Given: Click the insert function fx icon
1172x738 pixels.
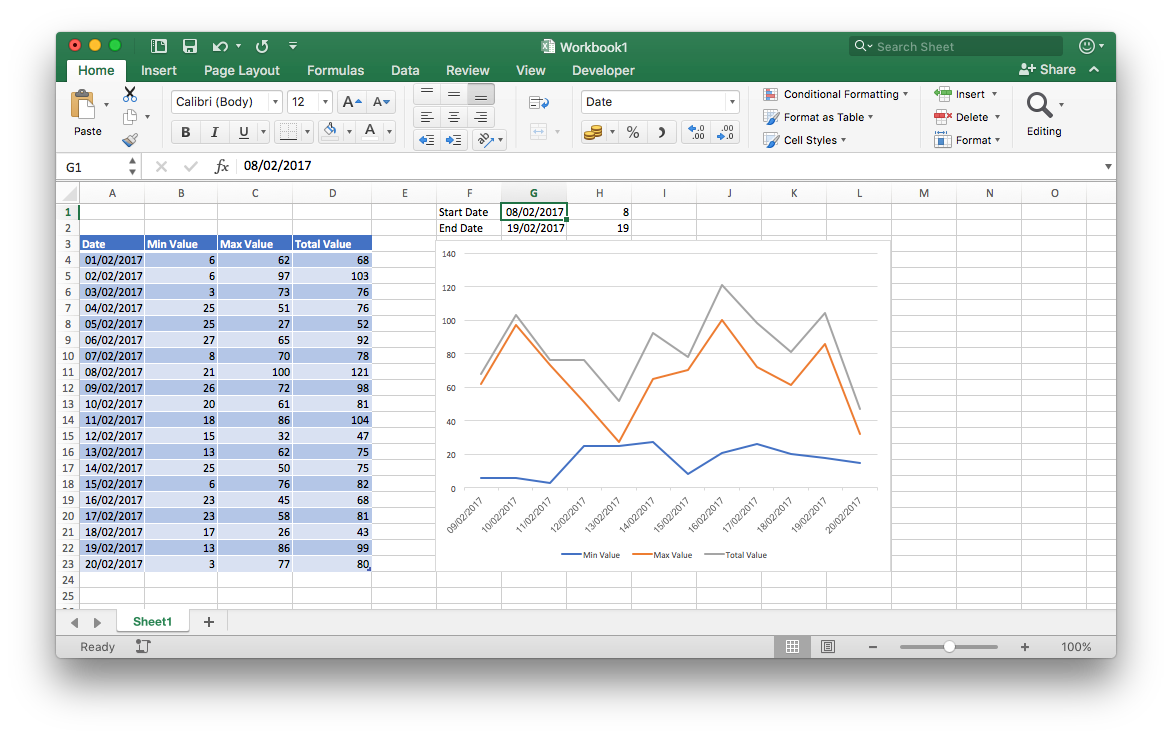Looking at the screenshot, I should [221, 166].
